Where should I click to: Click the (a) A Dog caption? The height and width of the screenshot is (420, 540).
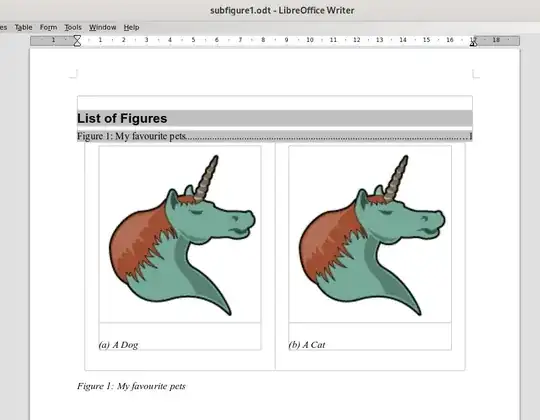[118, 345]
